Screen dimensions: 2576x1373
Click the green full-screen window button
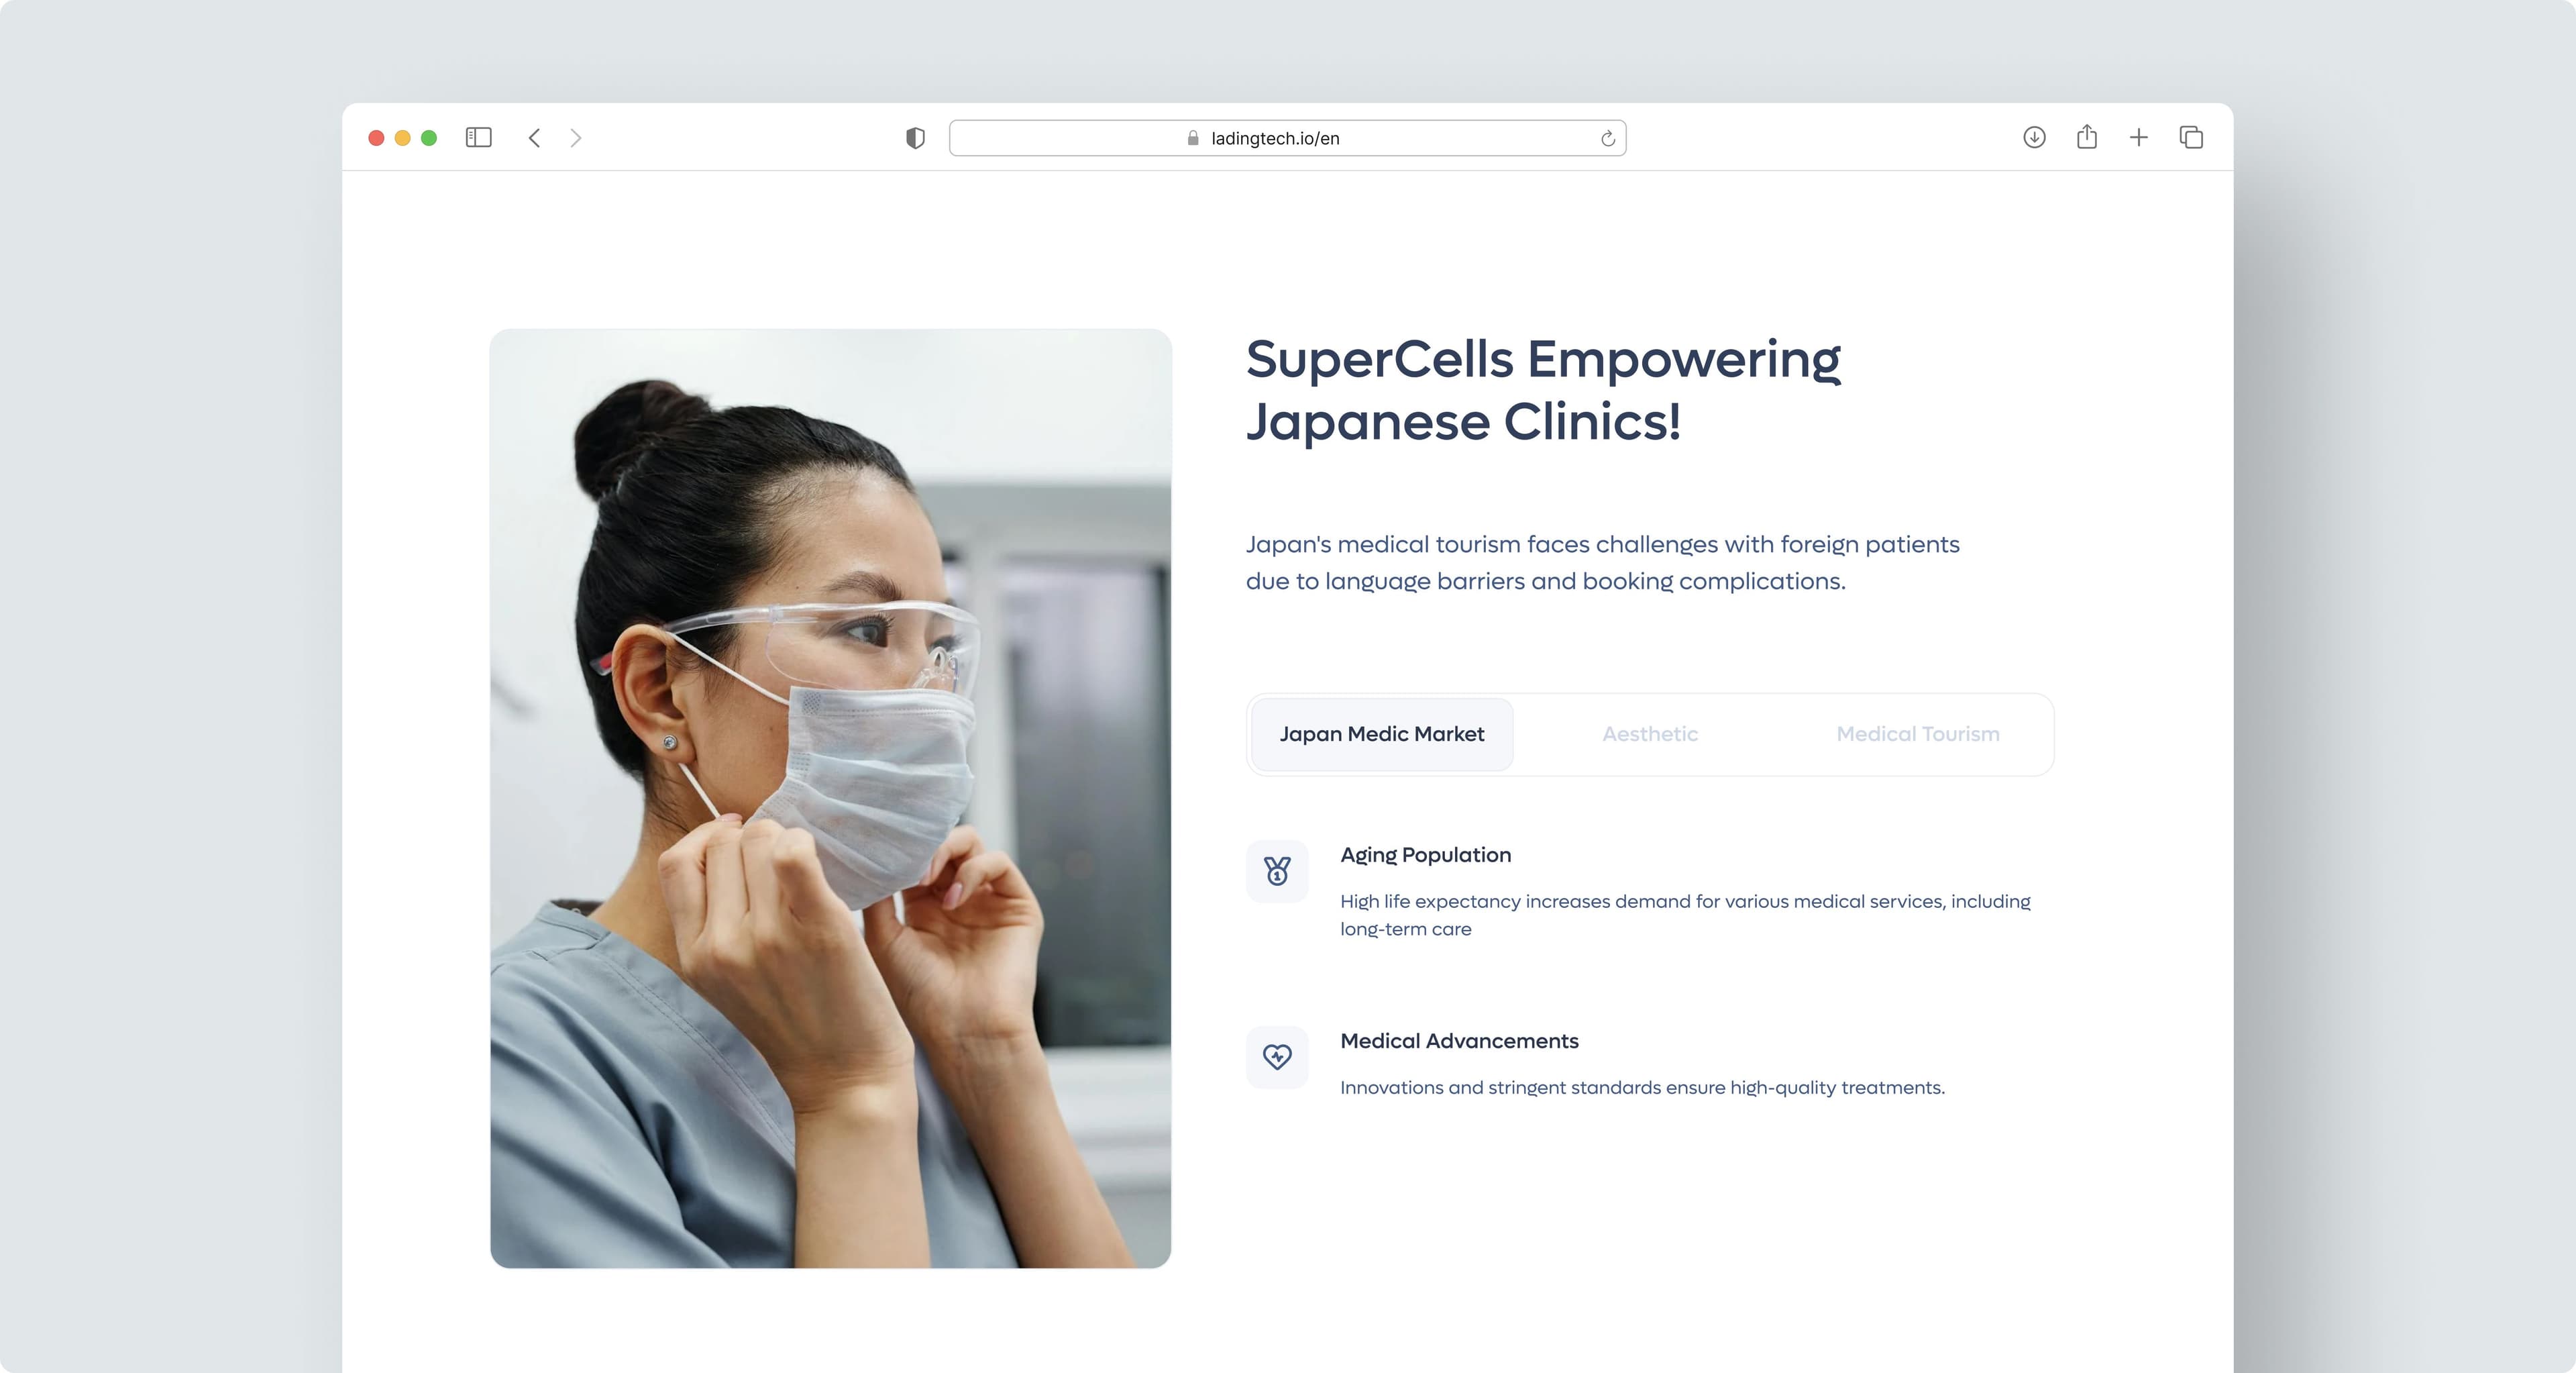point(429,138)
